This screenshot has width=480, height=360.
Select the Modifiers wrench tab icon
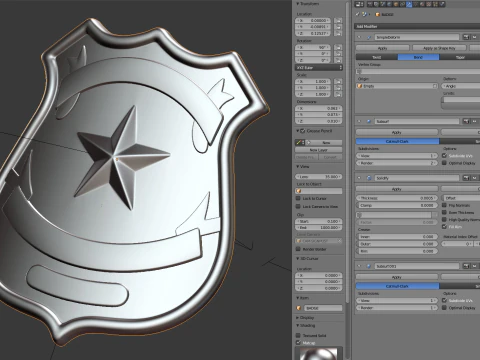point(409,4)
